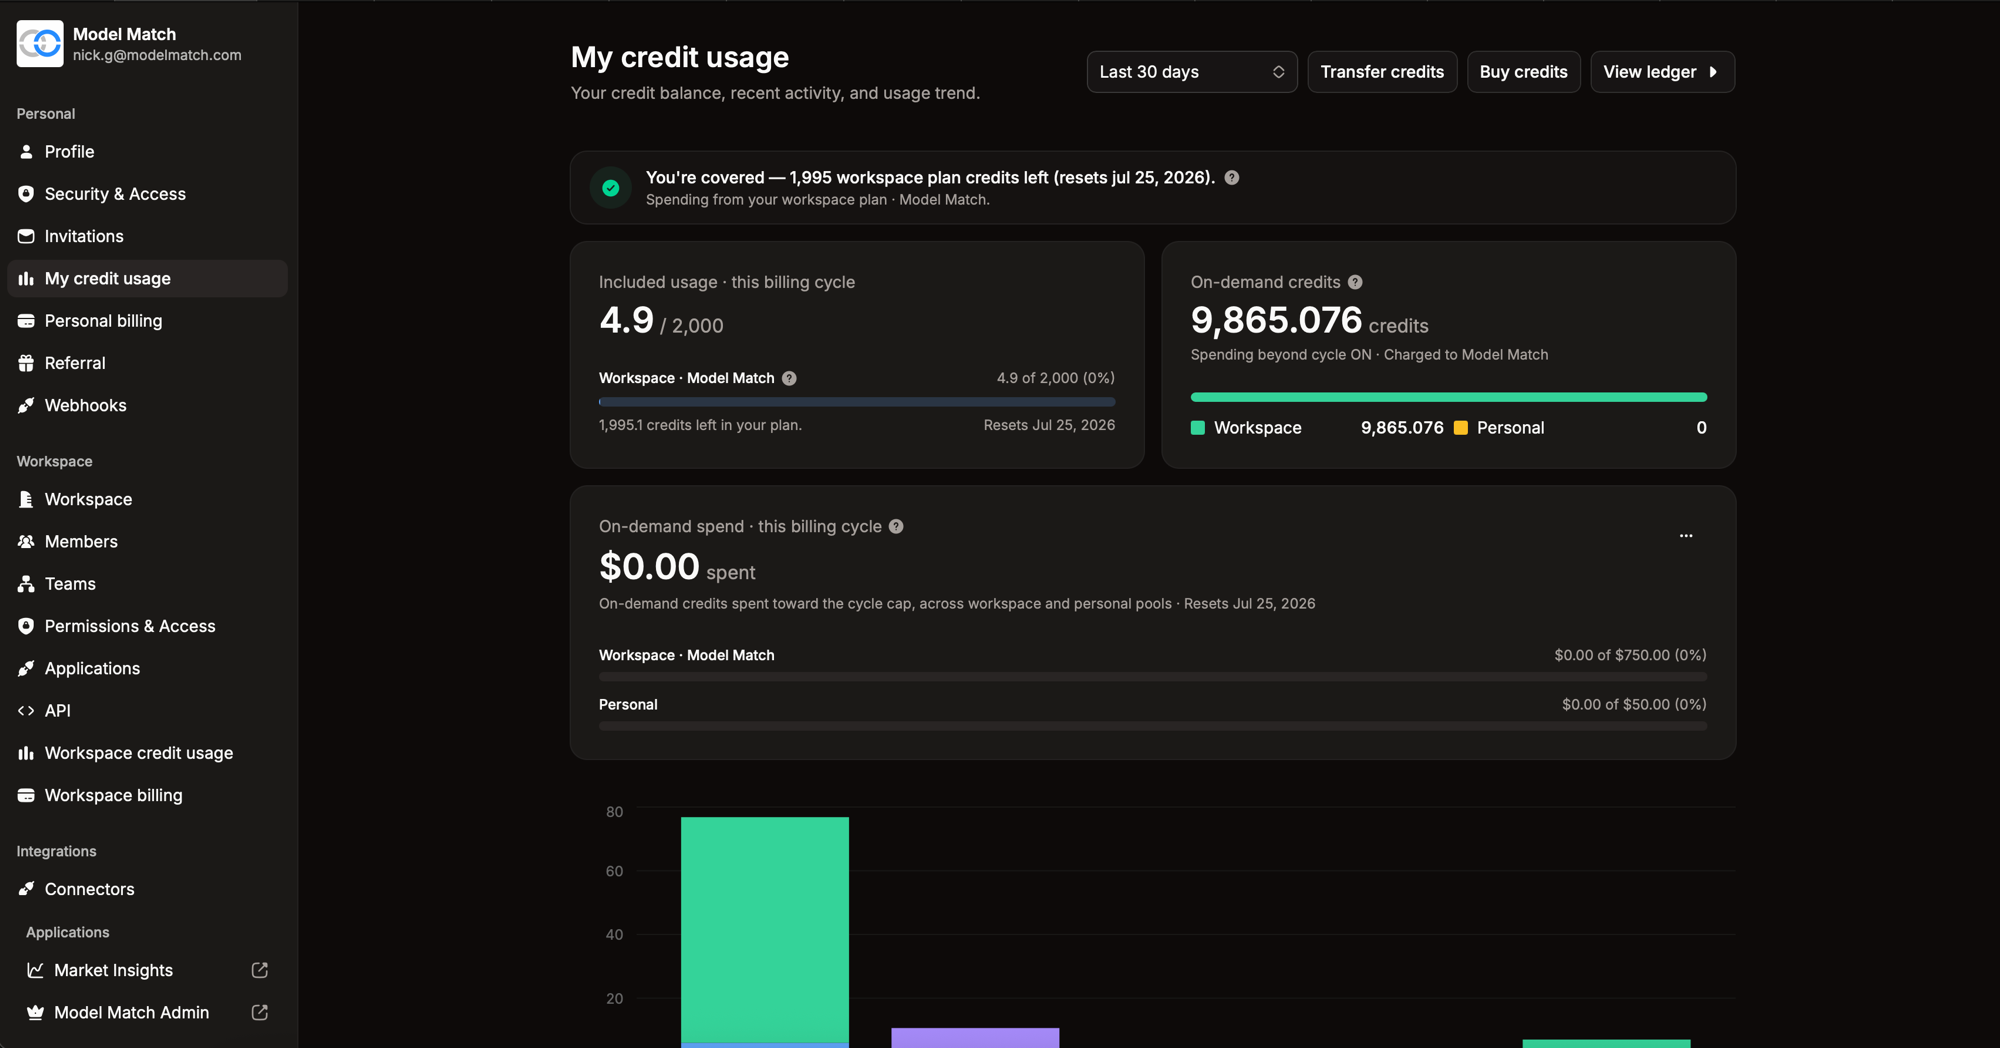Click the Workspace building icon
2000x1048 pixels.
26,499
